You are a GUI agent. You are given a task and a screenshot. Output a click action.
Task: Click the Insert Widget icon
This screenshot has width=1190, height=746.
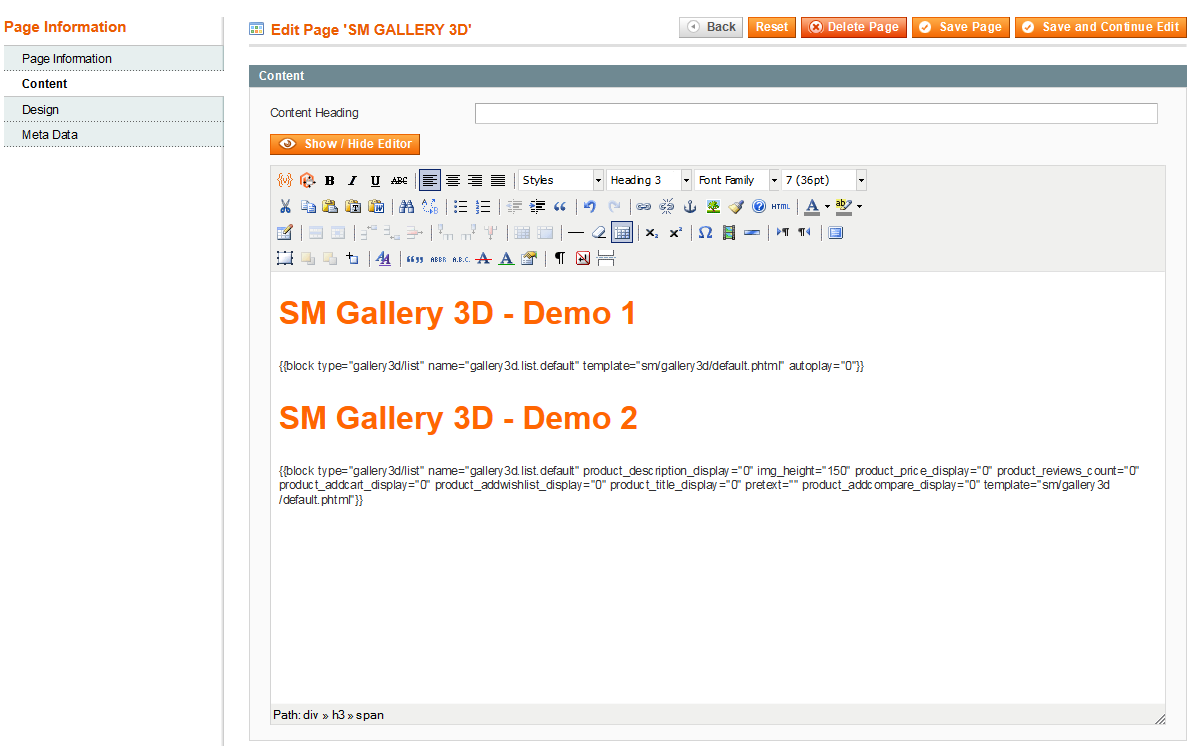[307, 181]
